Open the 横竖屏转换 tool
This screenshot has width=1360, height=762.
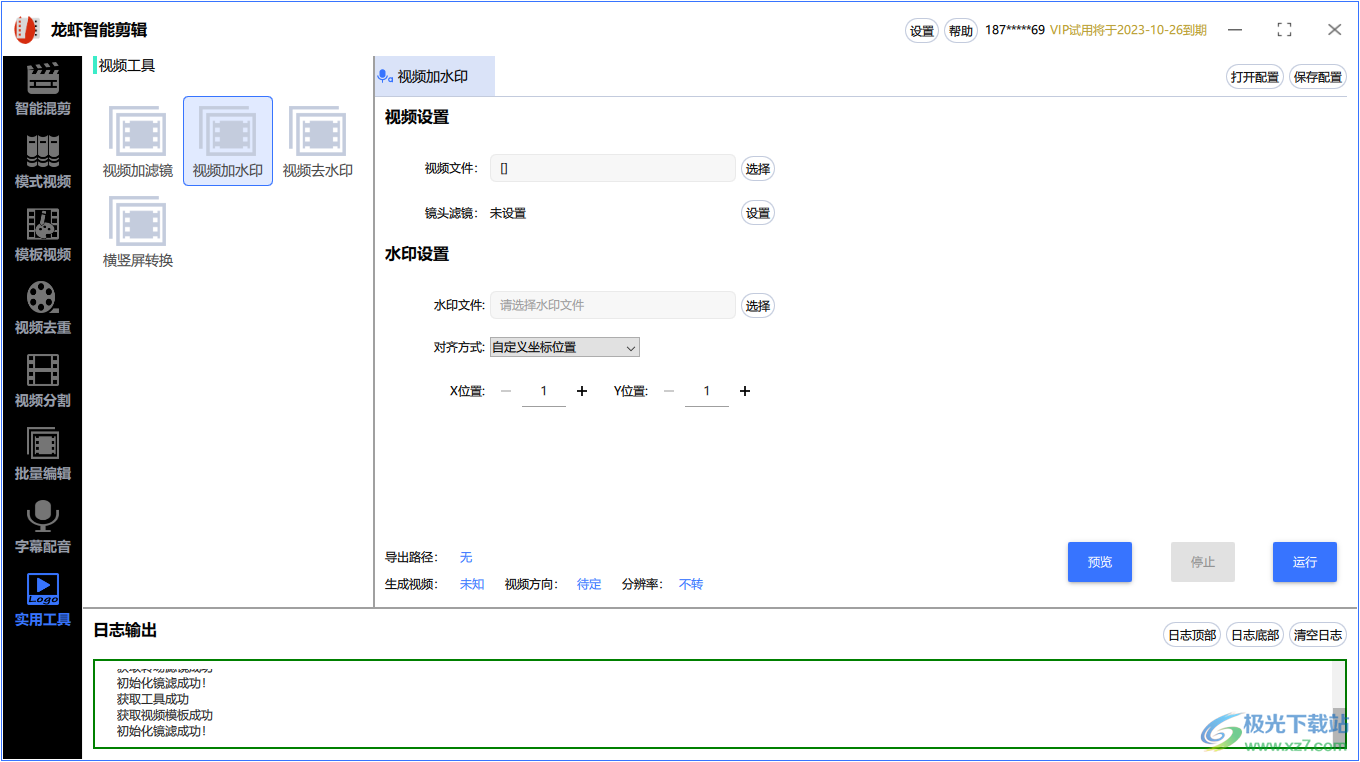pyautogui.click(x=137, y=230)
